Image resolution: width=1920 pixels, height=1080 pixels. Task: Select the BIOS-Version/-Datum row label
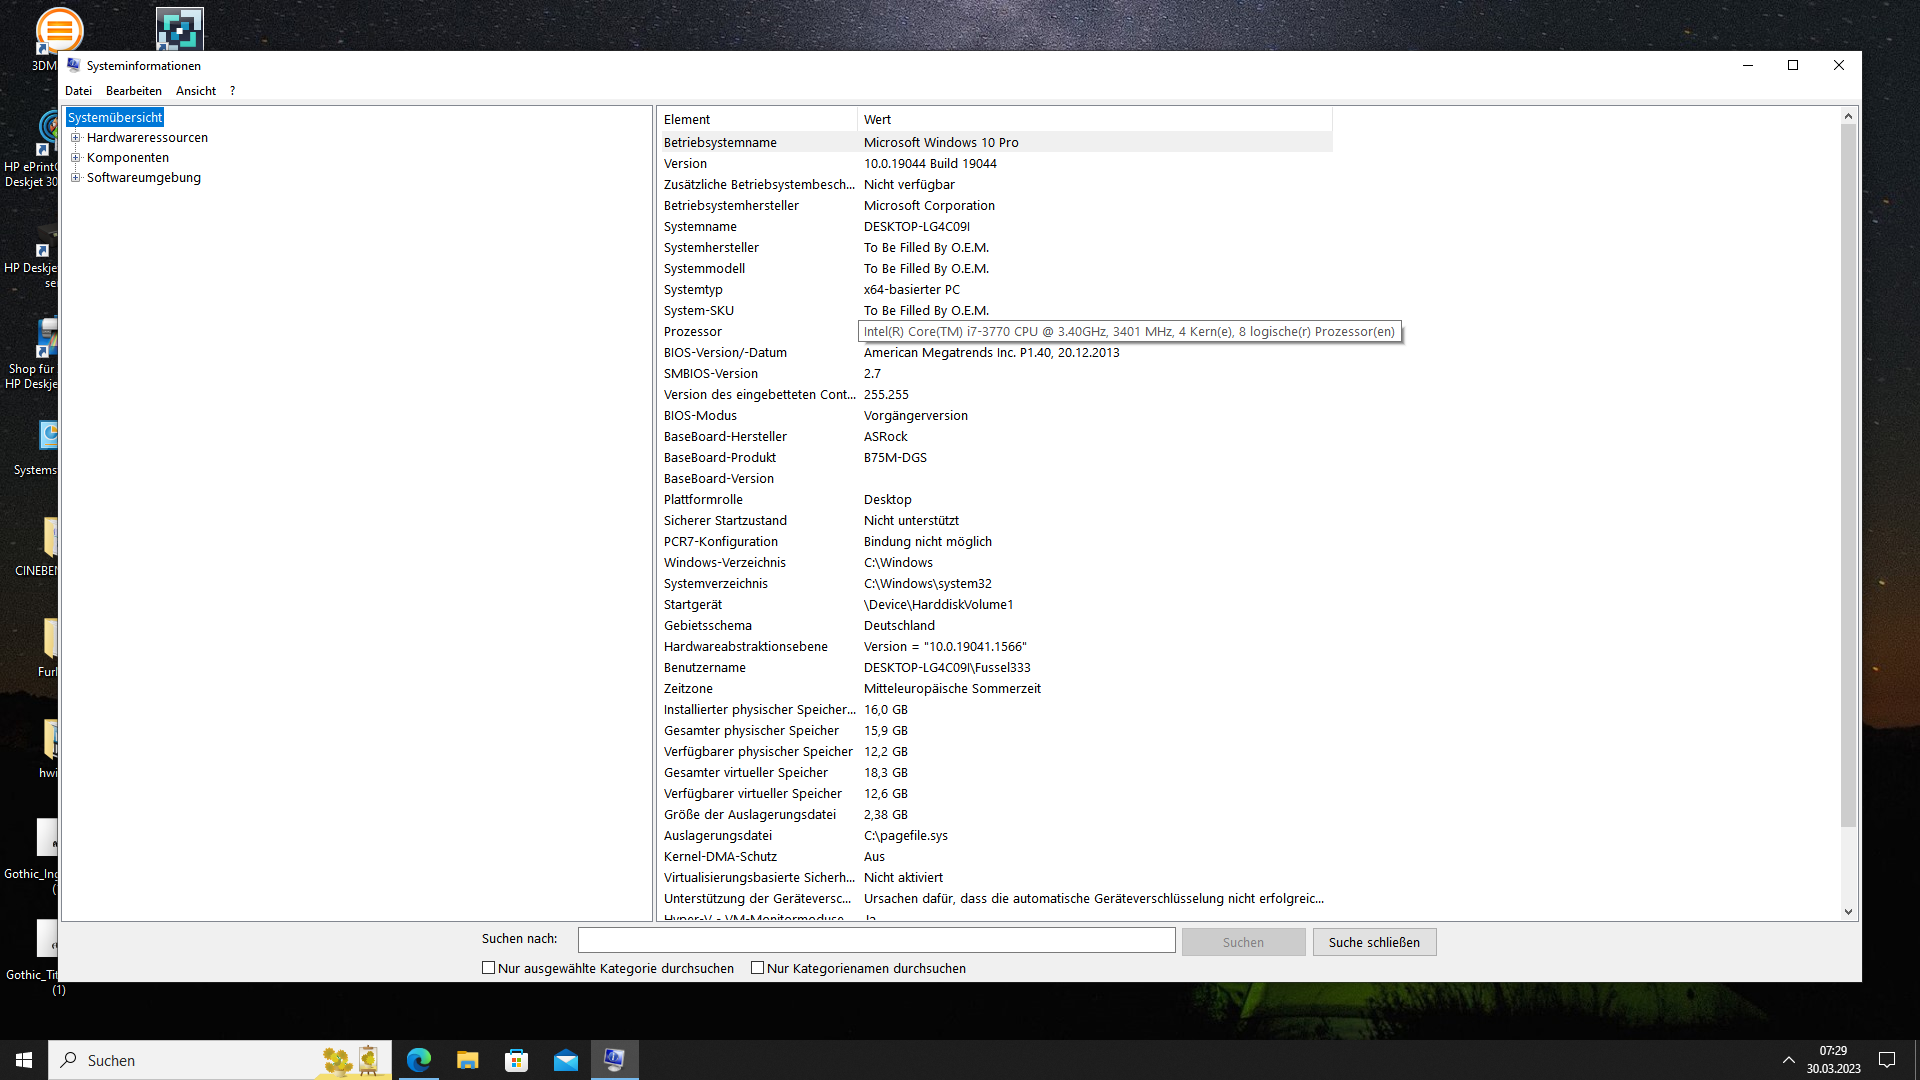click(725, 353)
